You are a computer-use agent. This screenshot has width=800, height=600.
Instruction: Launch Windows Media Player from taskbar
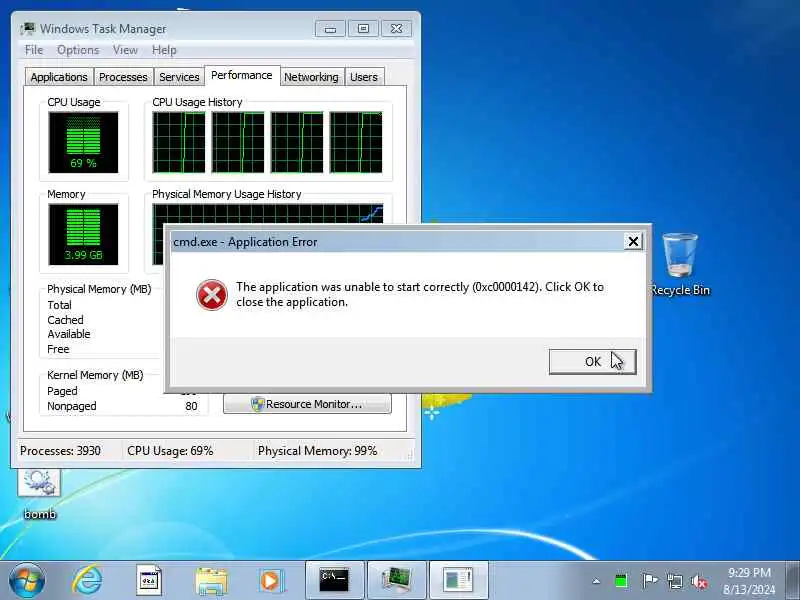(271, 581)
